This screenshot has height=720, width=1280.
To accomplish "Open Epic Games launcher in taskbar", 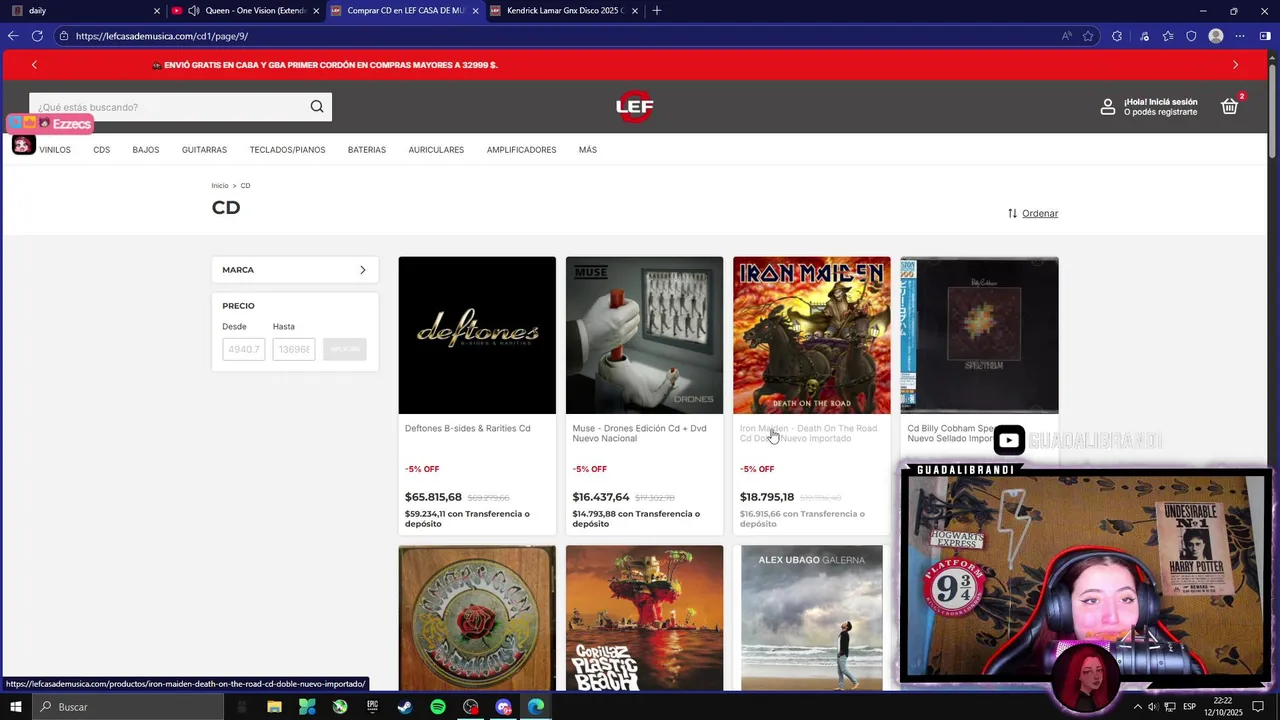I will pos(372,707).
